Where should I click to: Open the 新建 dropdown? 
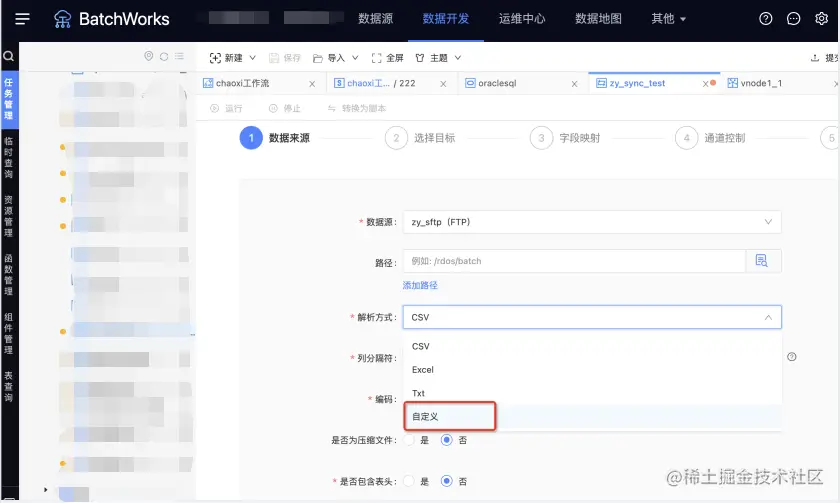tap(233, 58)
